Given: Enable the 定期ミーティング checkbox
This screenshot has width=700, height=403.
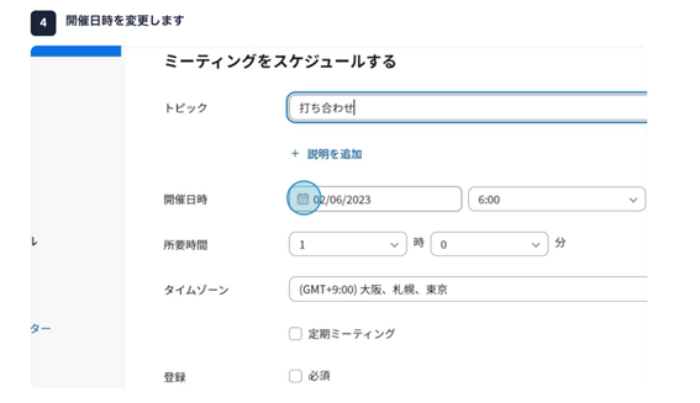Looking at the screenshot, I should (x=295, y=334).
